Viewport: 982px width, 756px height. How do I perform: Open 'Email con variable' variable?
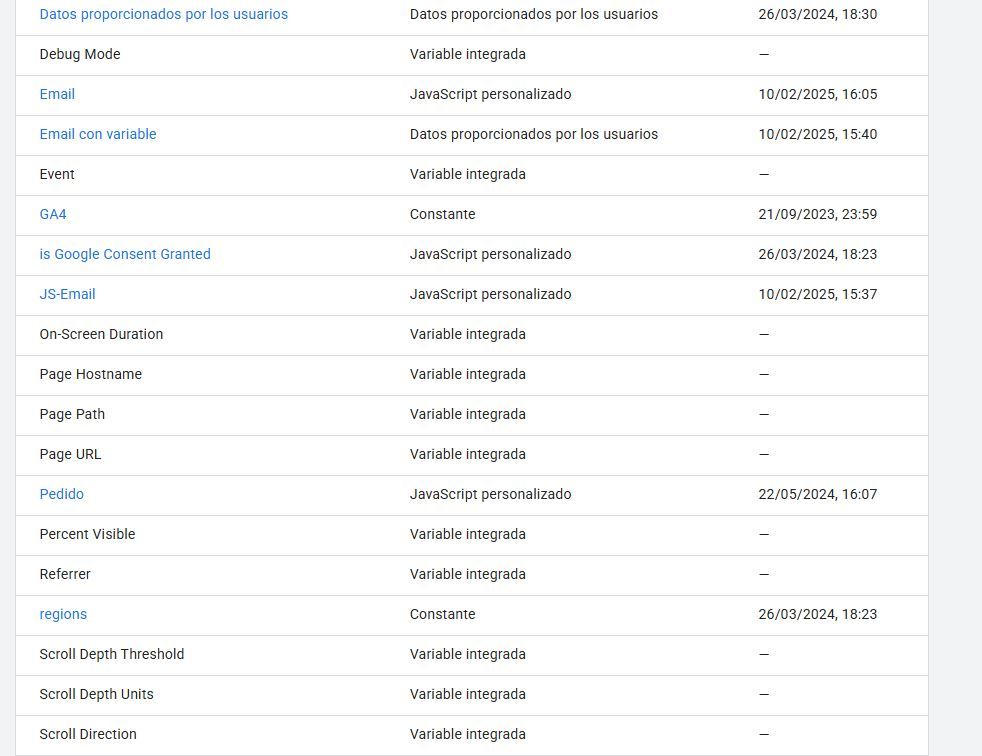pyautogui.click(x=98, y=135)
